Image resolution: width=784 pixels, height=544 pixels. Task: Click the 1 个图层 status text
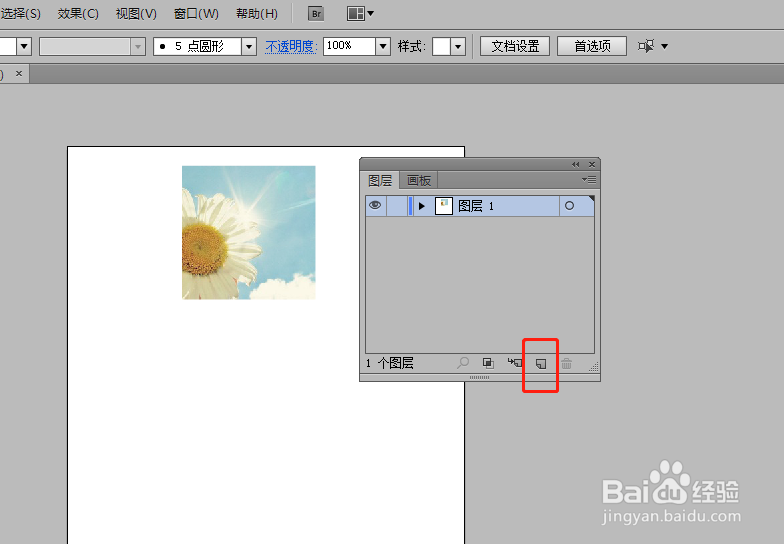point(390,363)
